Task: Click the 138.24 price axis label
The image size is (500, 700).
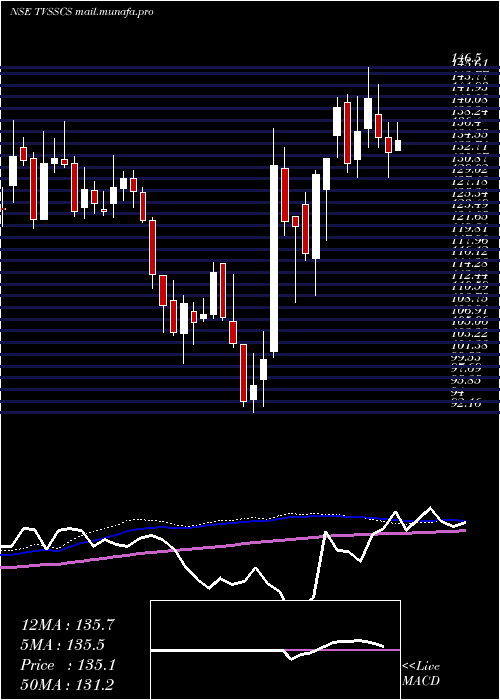Action: (x=470, y=112)
